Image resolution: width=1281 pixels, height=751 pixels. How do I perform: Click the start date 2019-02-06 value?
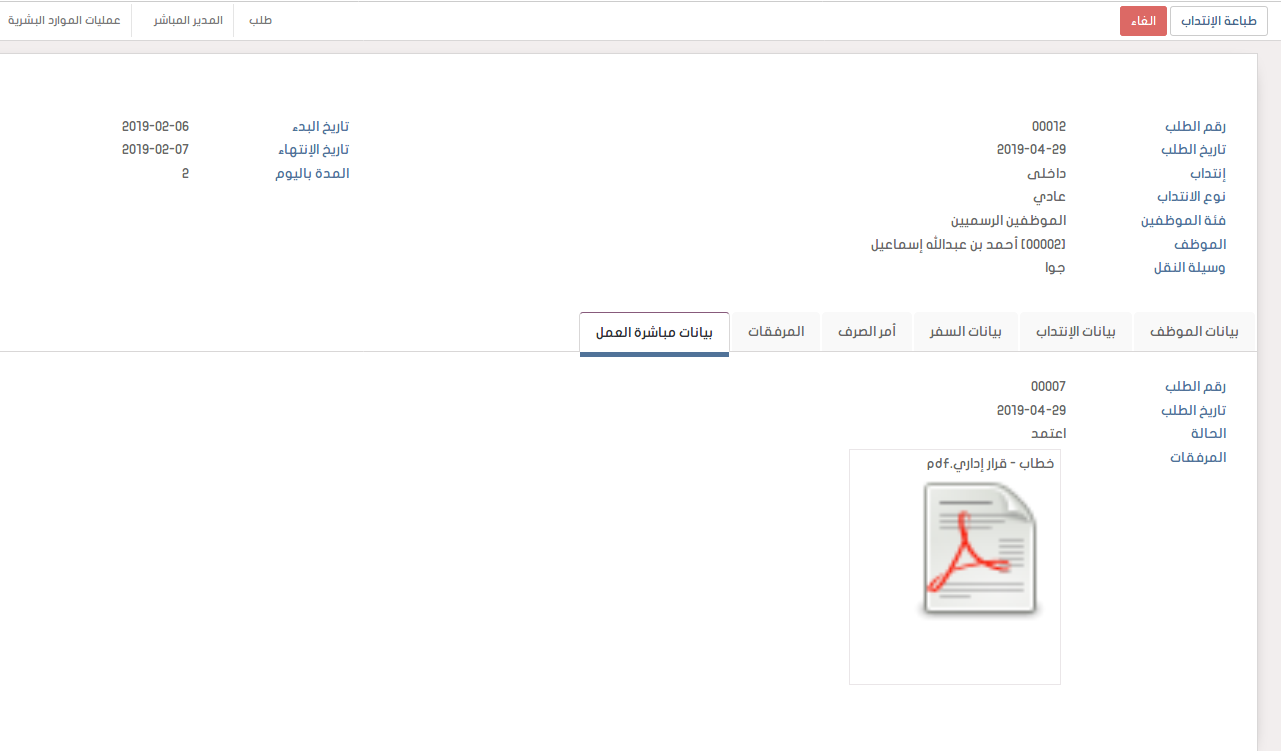point(155,126)
